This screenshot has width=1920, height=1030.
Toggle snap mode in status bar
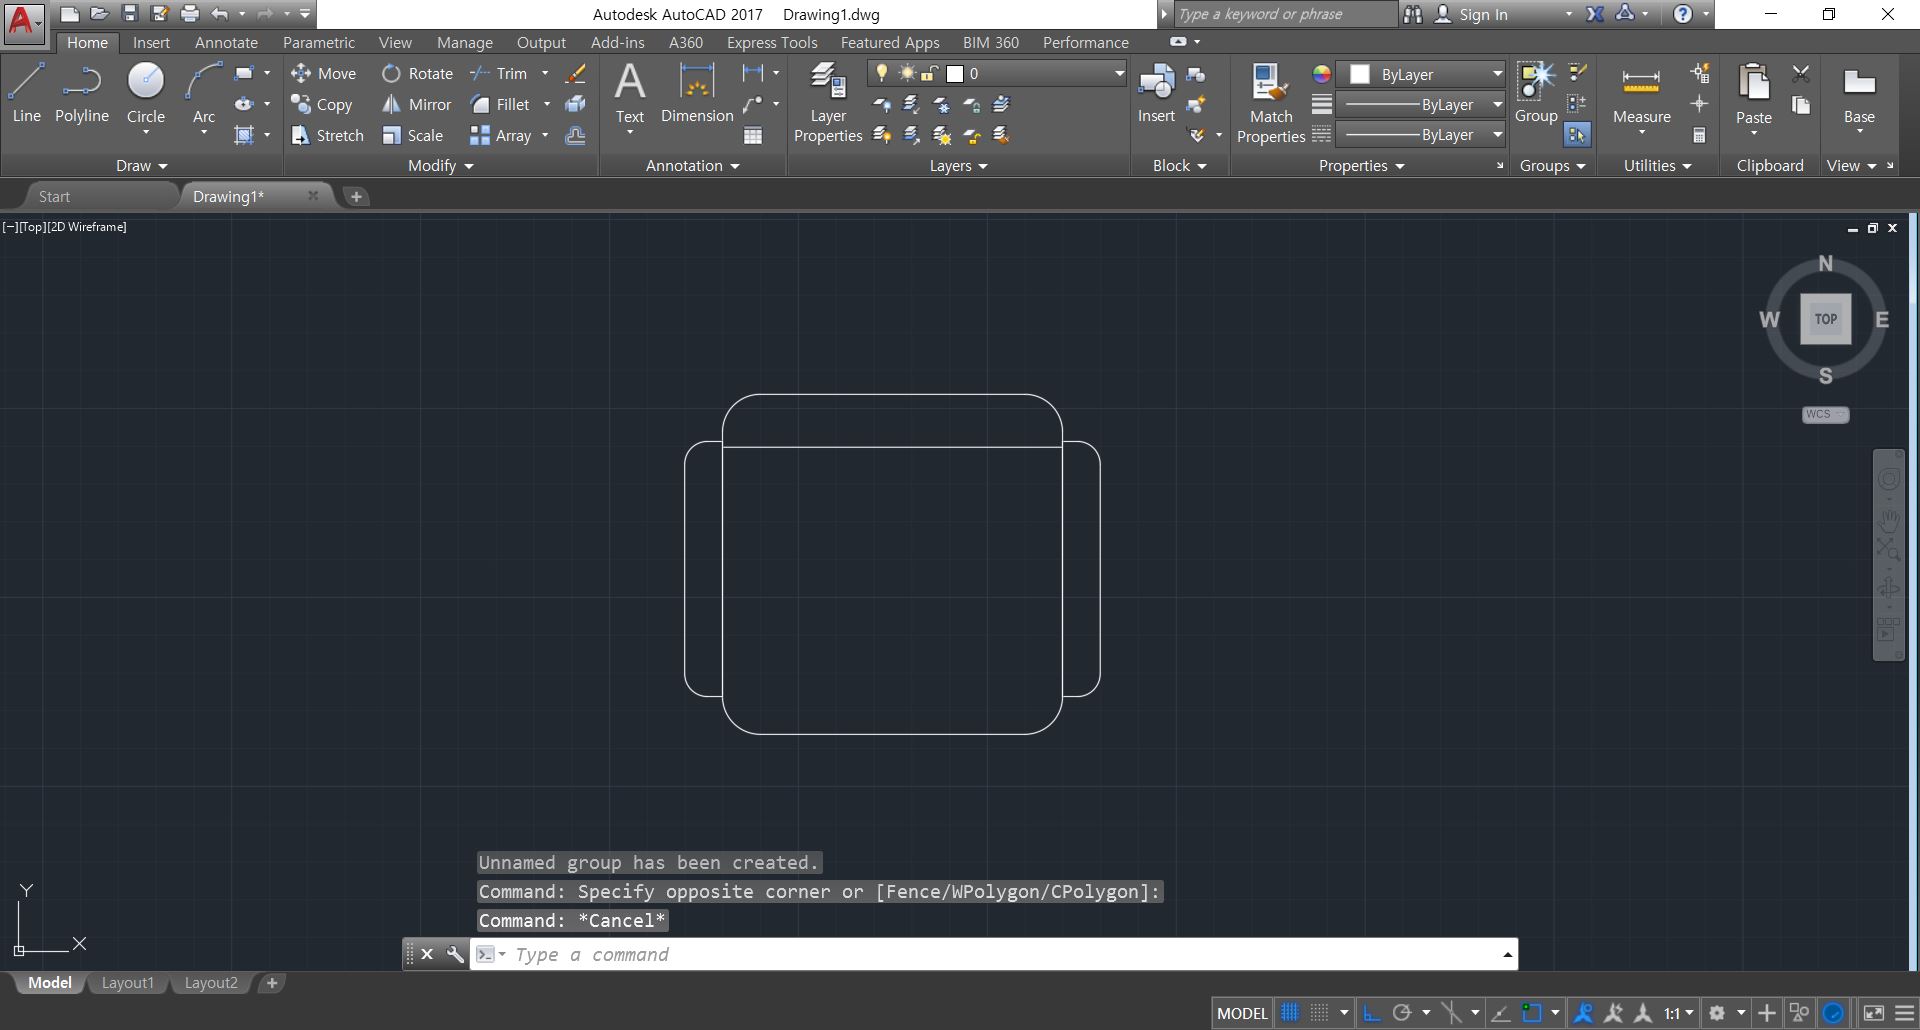pyautogui.click(x=1320, y=1013)
